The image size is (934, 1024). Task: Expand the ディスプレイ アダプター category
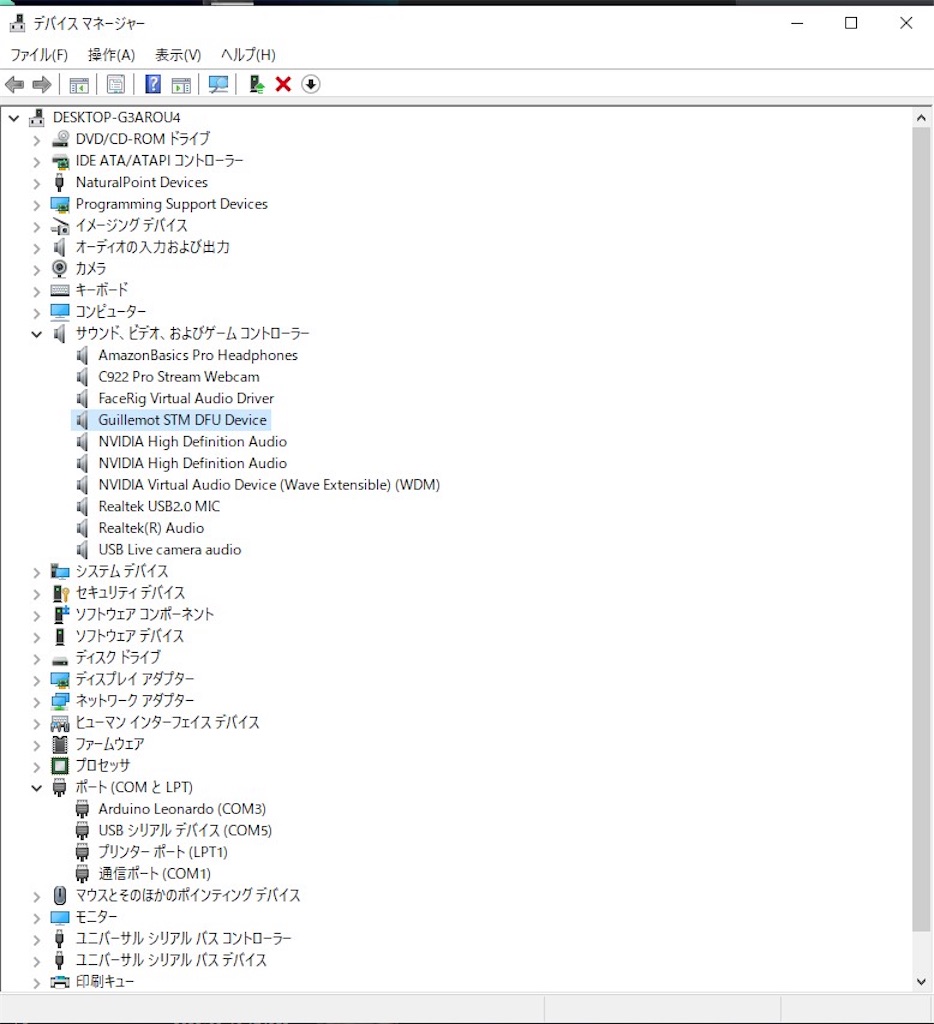pyautogui.click(x=37, y=680)
